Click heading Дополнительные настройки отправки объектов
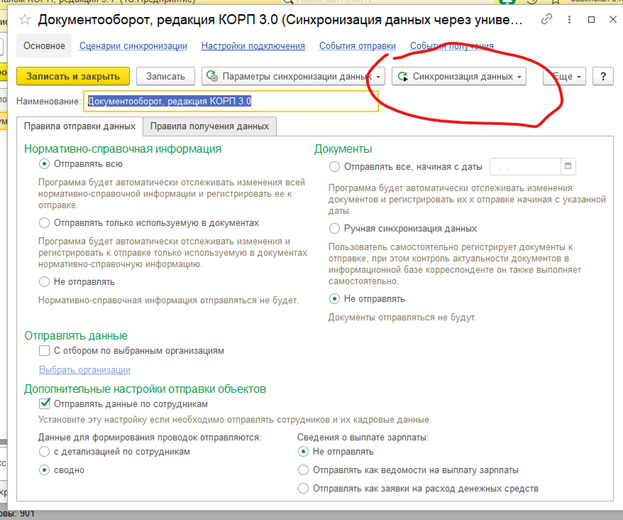The width and height of the screenshot is (623, 520). coord(145,389)
